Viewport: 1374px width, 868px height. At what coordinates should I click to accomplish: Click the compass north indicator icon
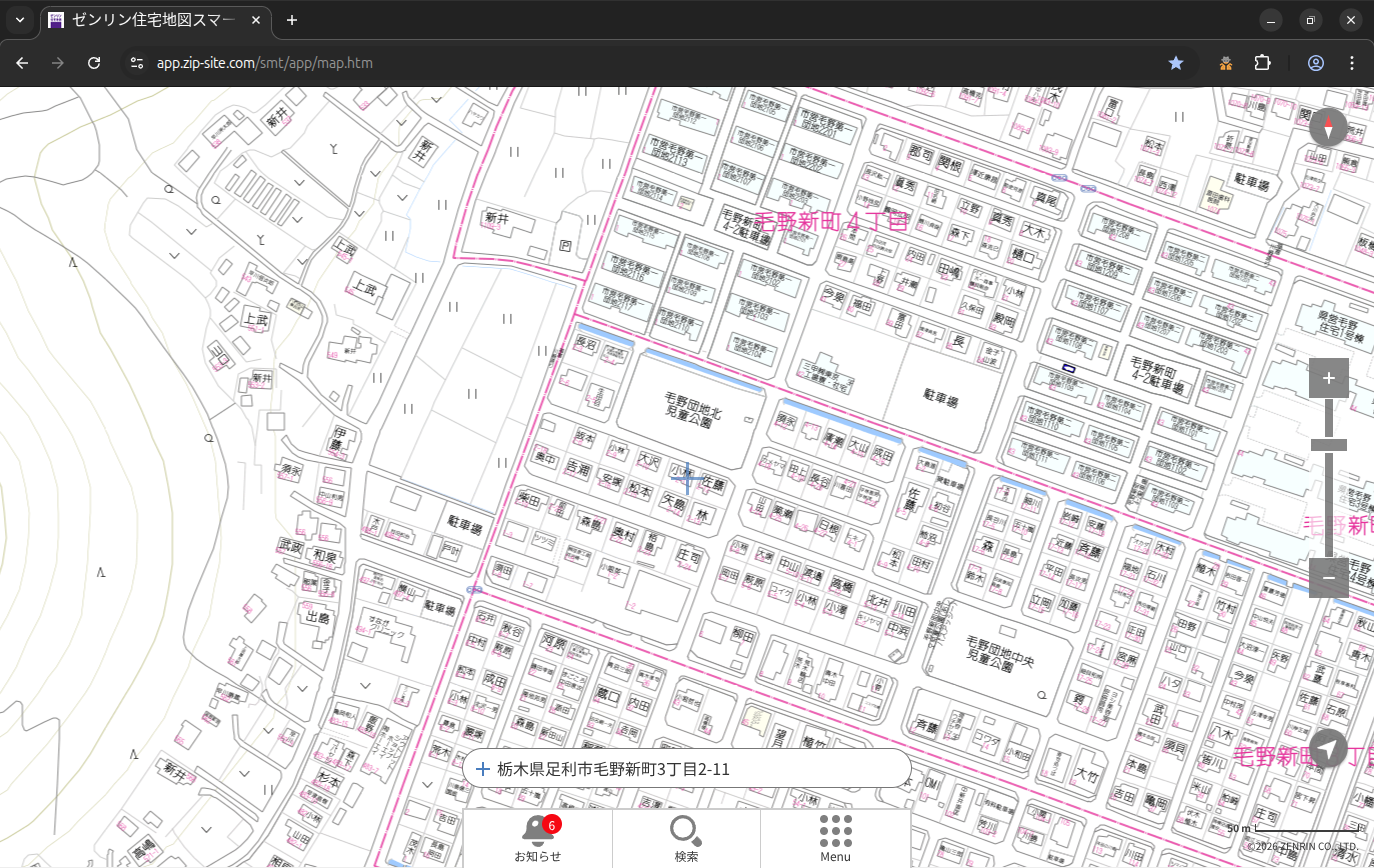[x=1328, y=128]
